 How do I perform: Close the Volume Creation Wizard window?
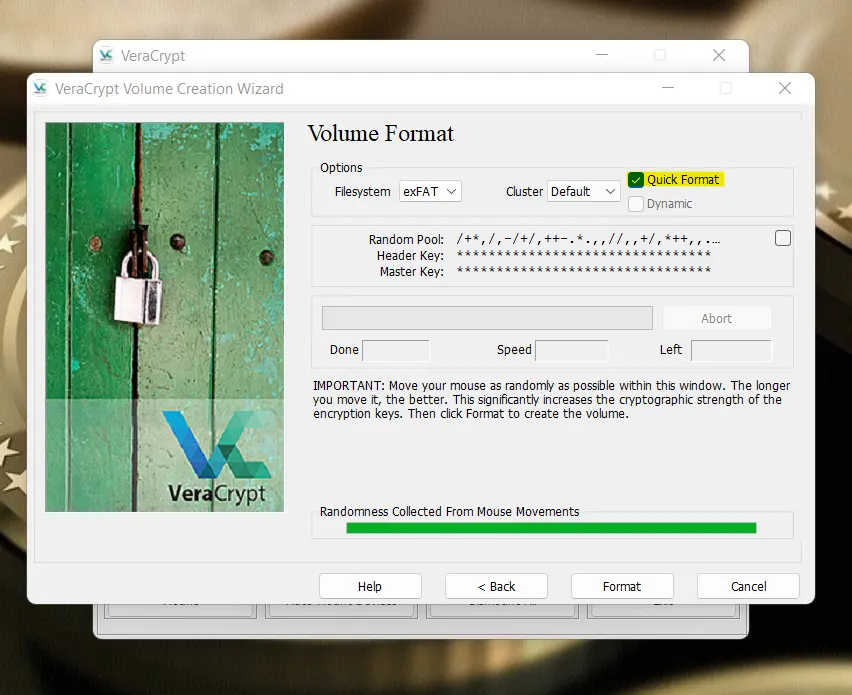[x=785, y=88]
